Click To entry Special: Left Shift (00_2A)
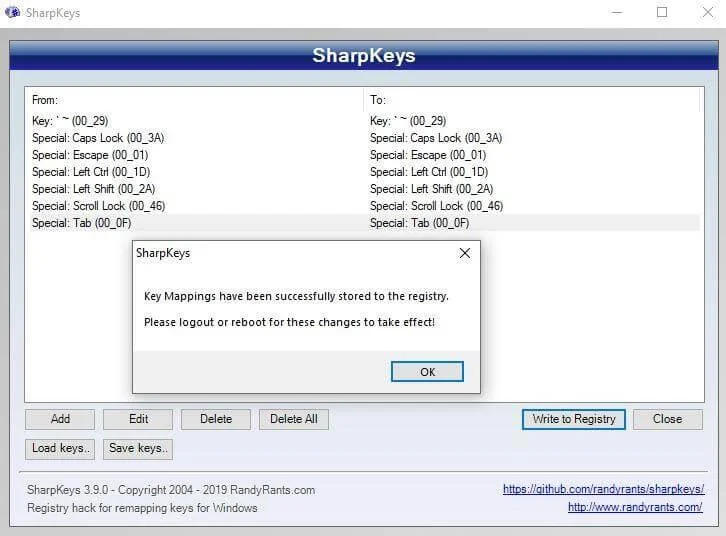Image resolution: width=726 pixels, height=536 pixels. (432, 189)
